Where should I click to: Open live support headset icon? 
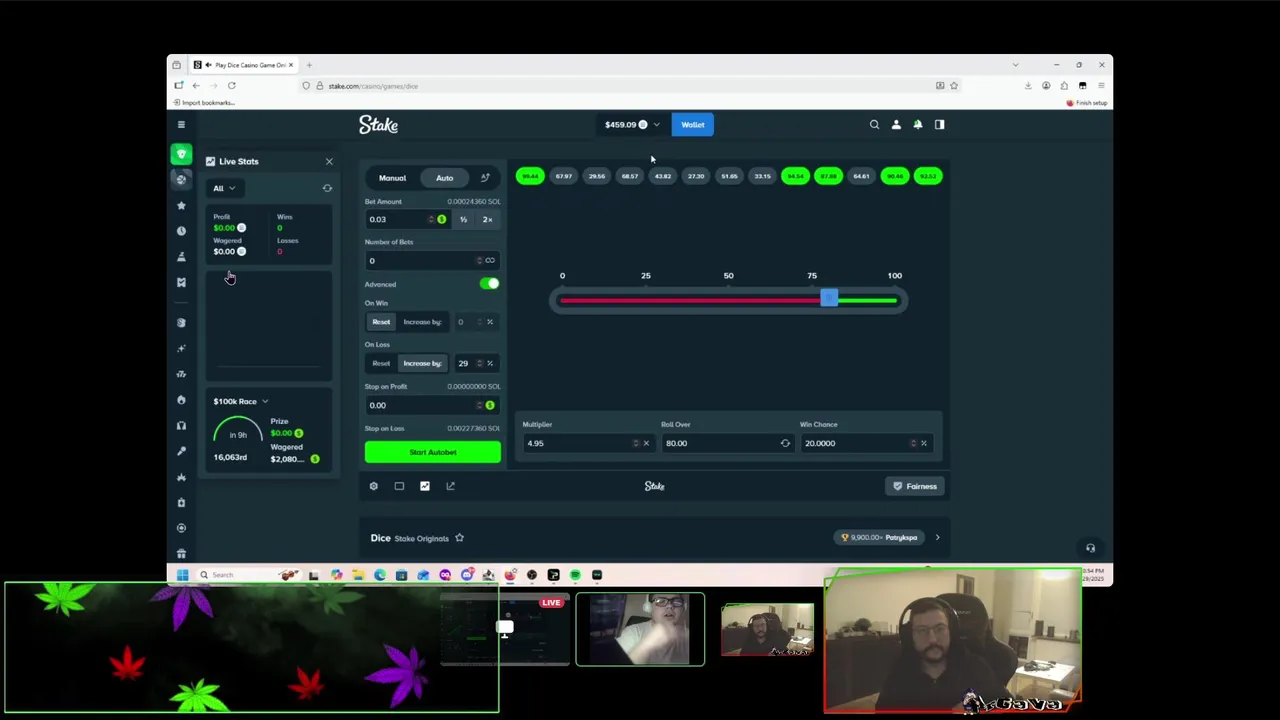(1090, 548)
